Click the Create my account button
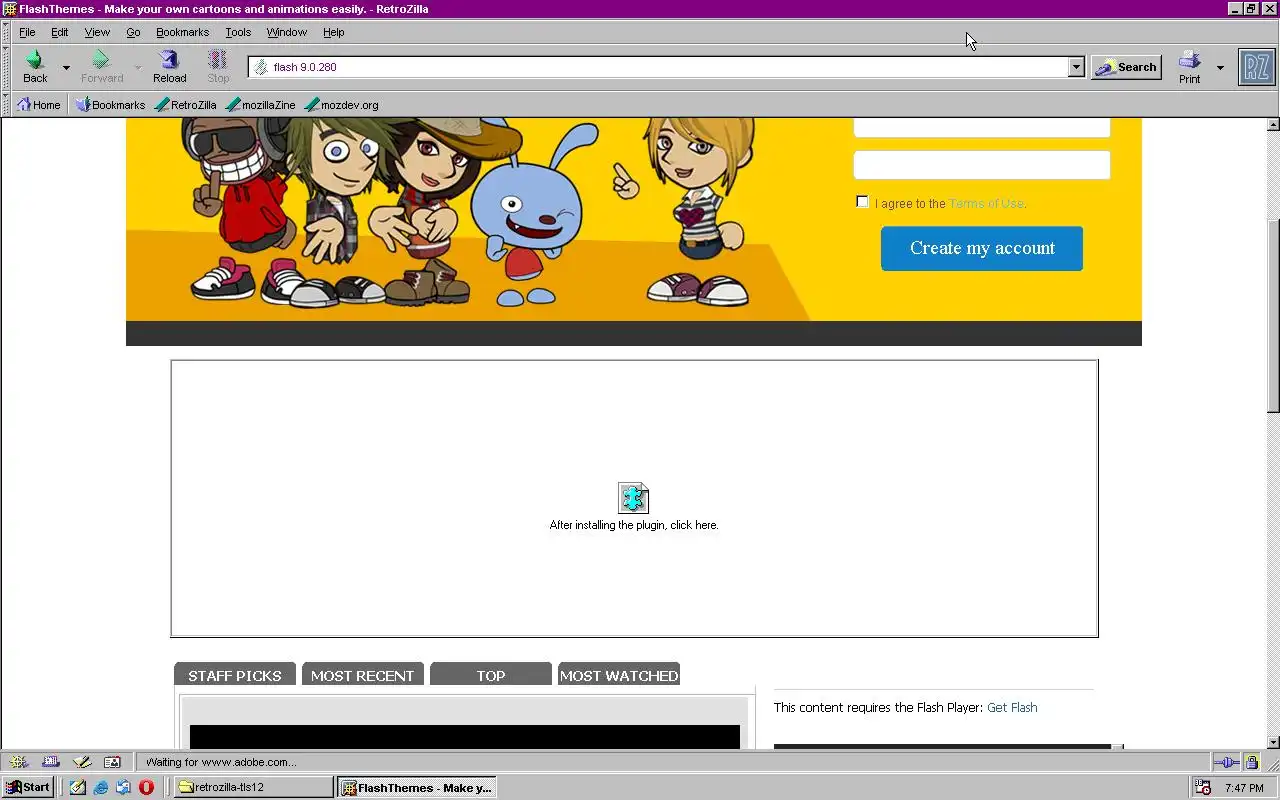This screenshot has width=1280, height=800. point(982,248)
